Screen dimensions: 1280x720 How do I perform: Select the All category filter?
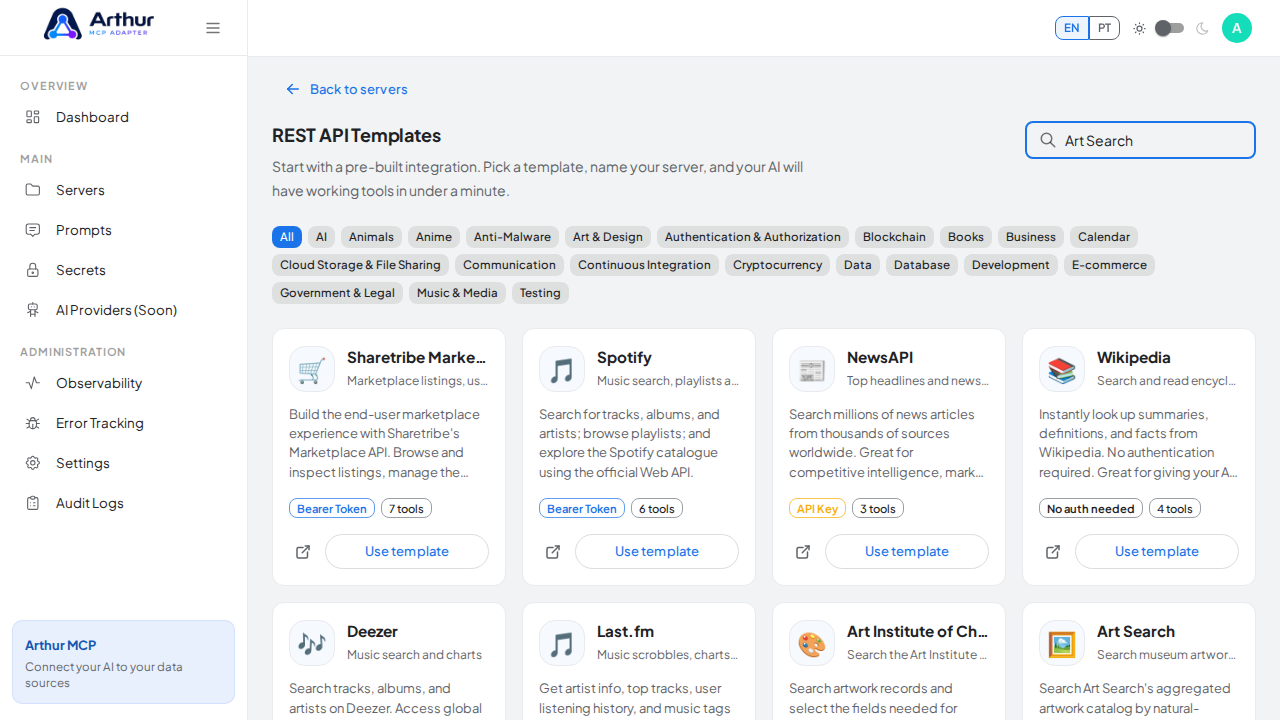coord(287,237)
